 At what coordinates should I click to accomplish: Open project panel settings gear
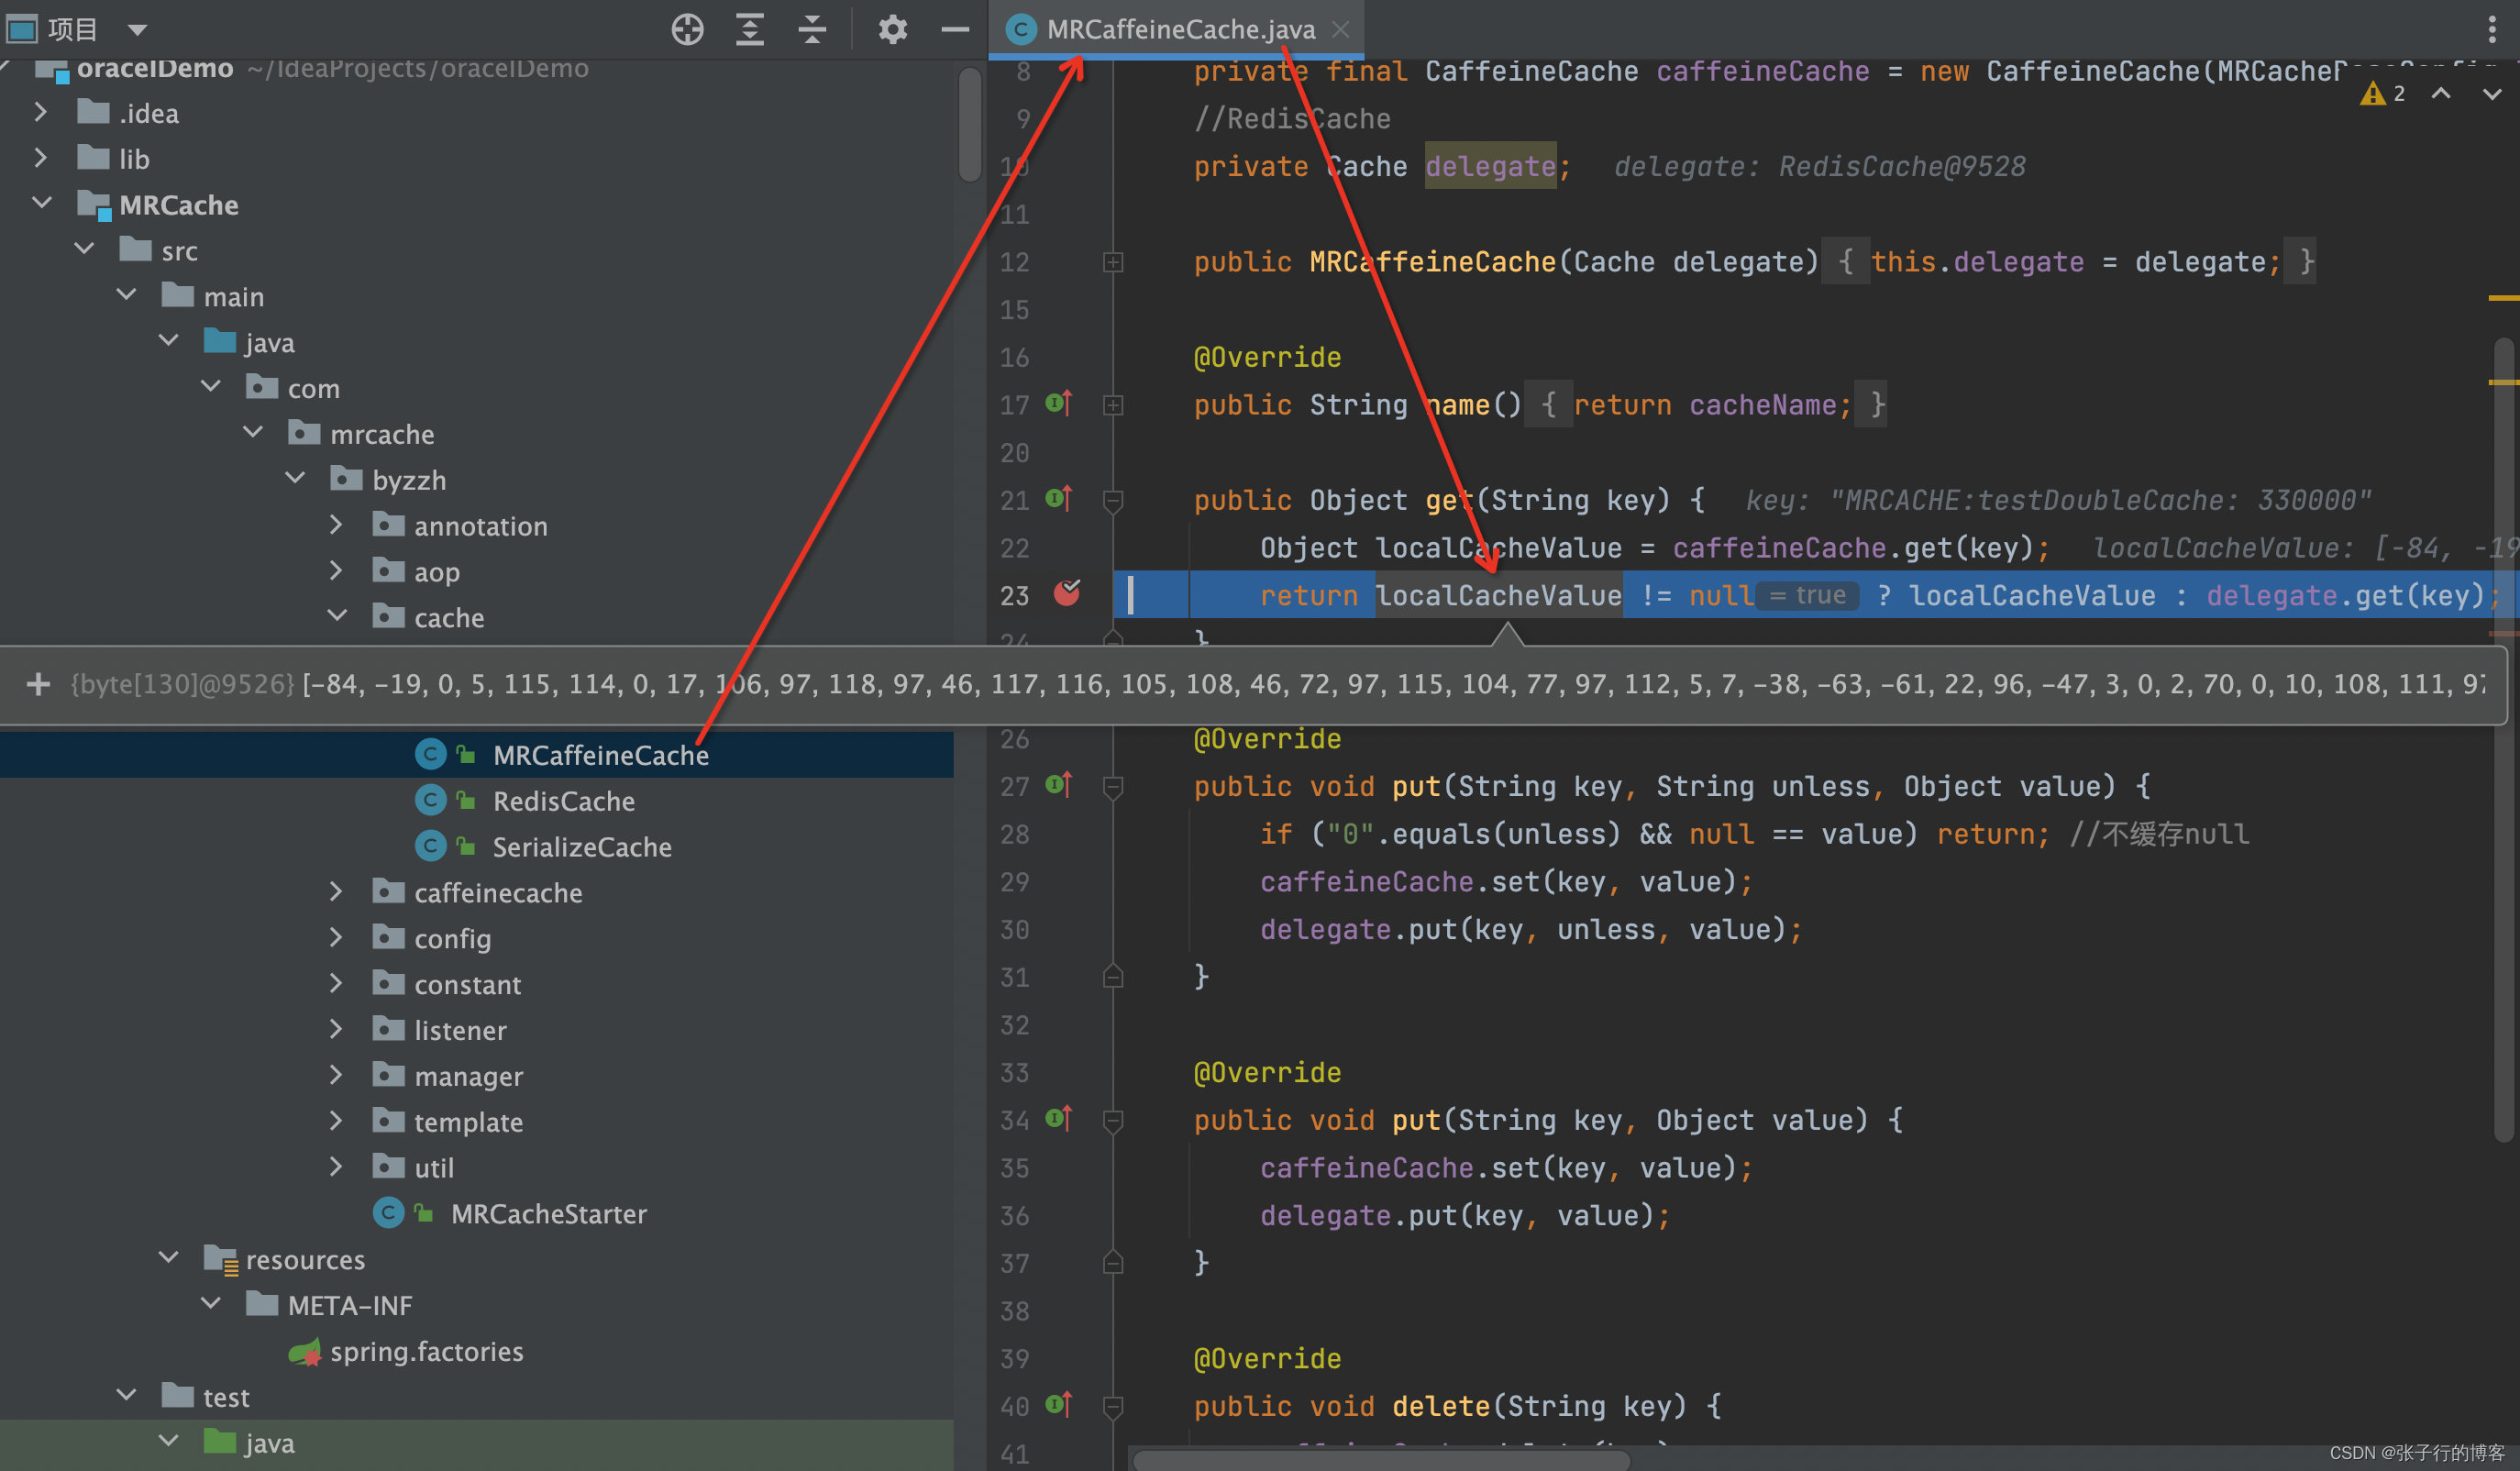[x=892, y=29]
